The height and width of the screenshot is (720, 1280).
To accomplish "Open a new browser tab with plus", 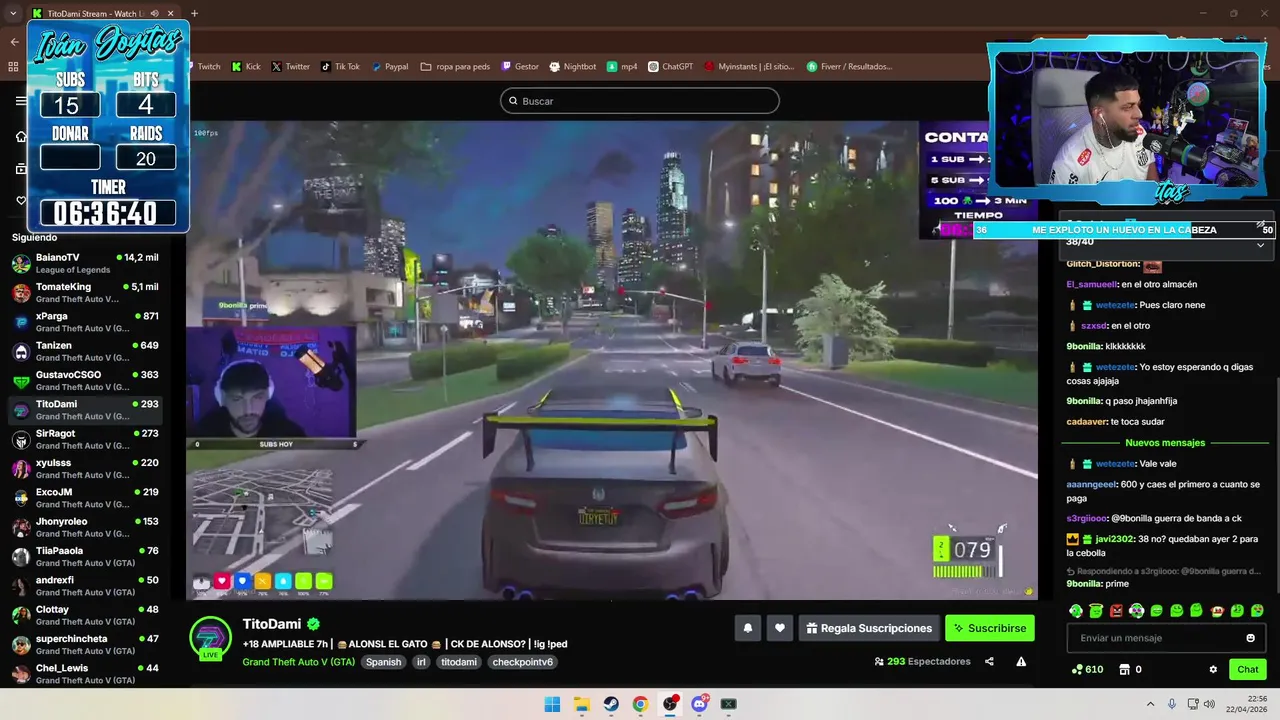I will [194, 13].
